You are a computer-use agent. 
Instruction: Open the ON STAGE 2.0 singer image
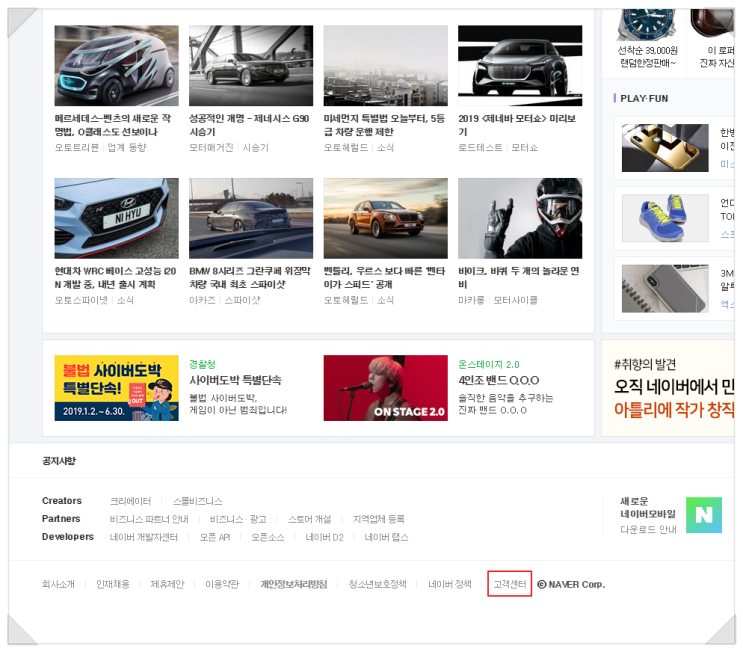point(386,388)
